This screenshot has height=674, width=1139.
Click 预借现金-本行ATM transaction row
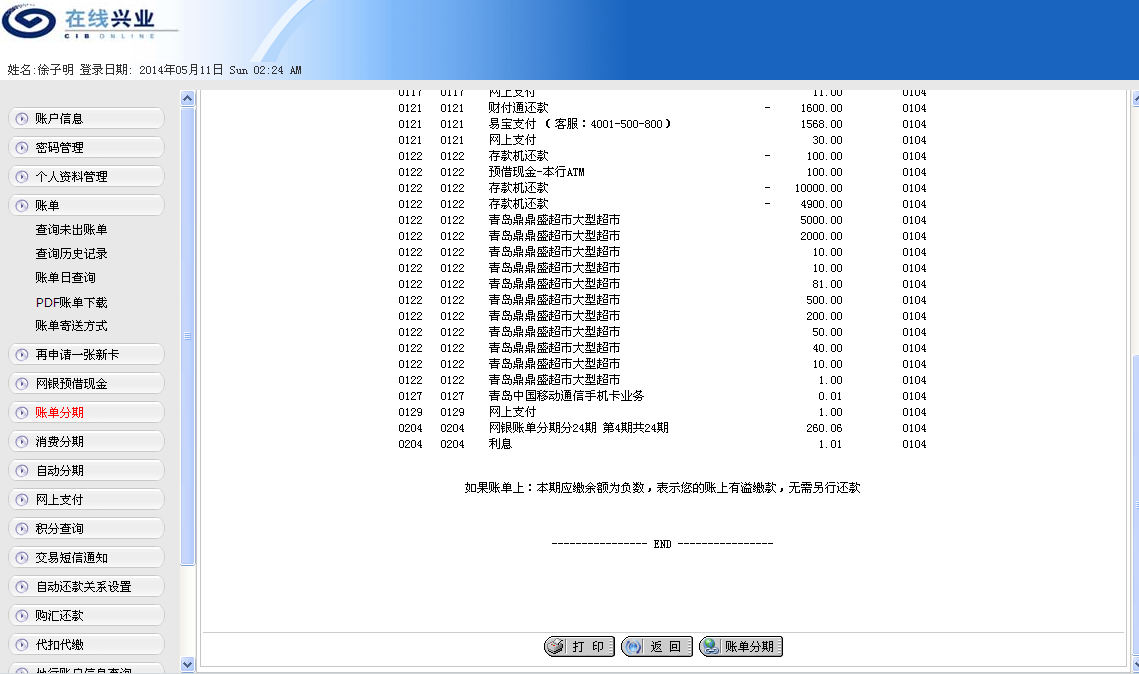(x=662, y=172)
